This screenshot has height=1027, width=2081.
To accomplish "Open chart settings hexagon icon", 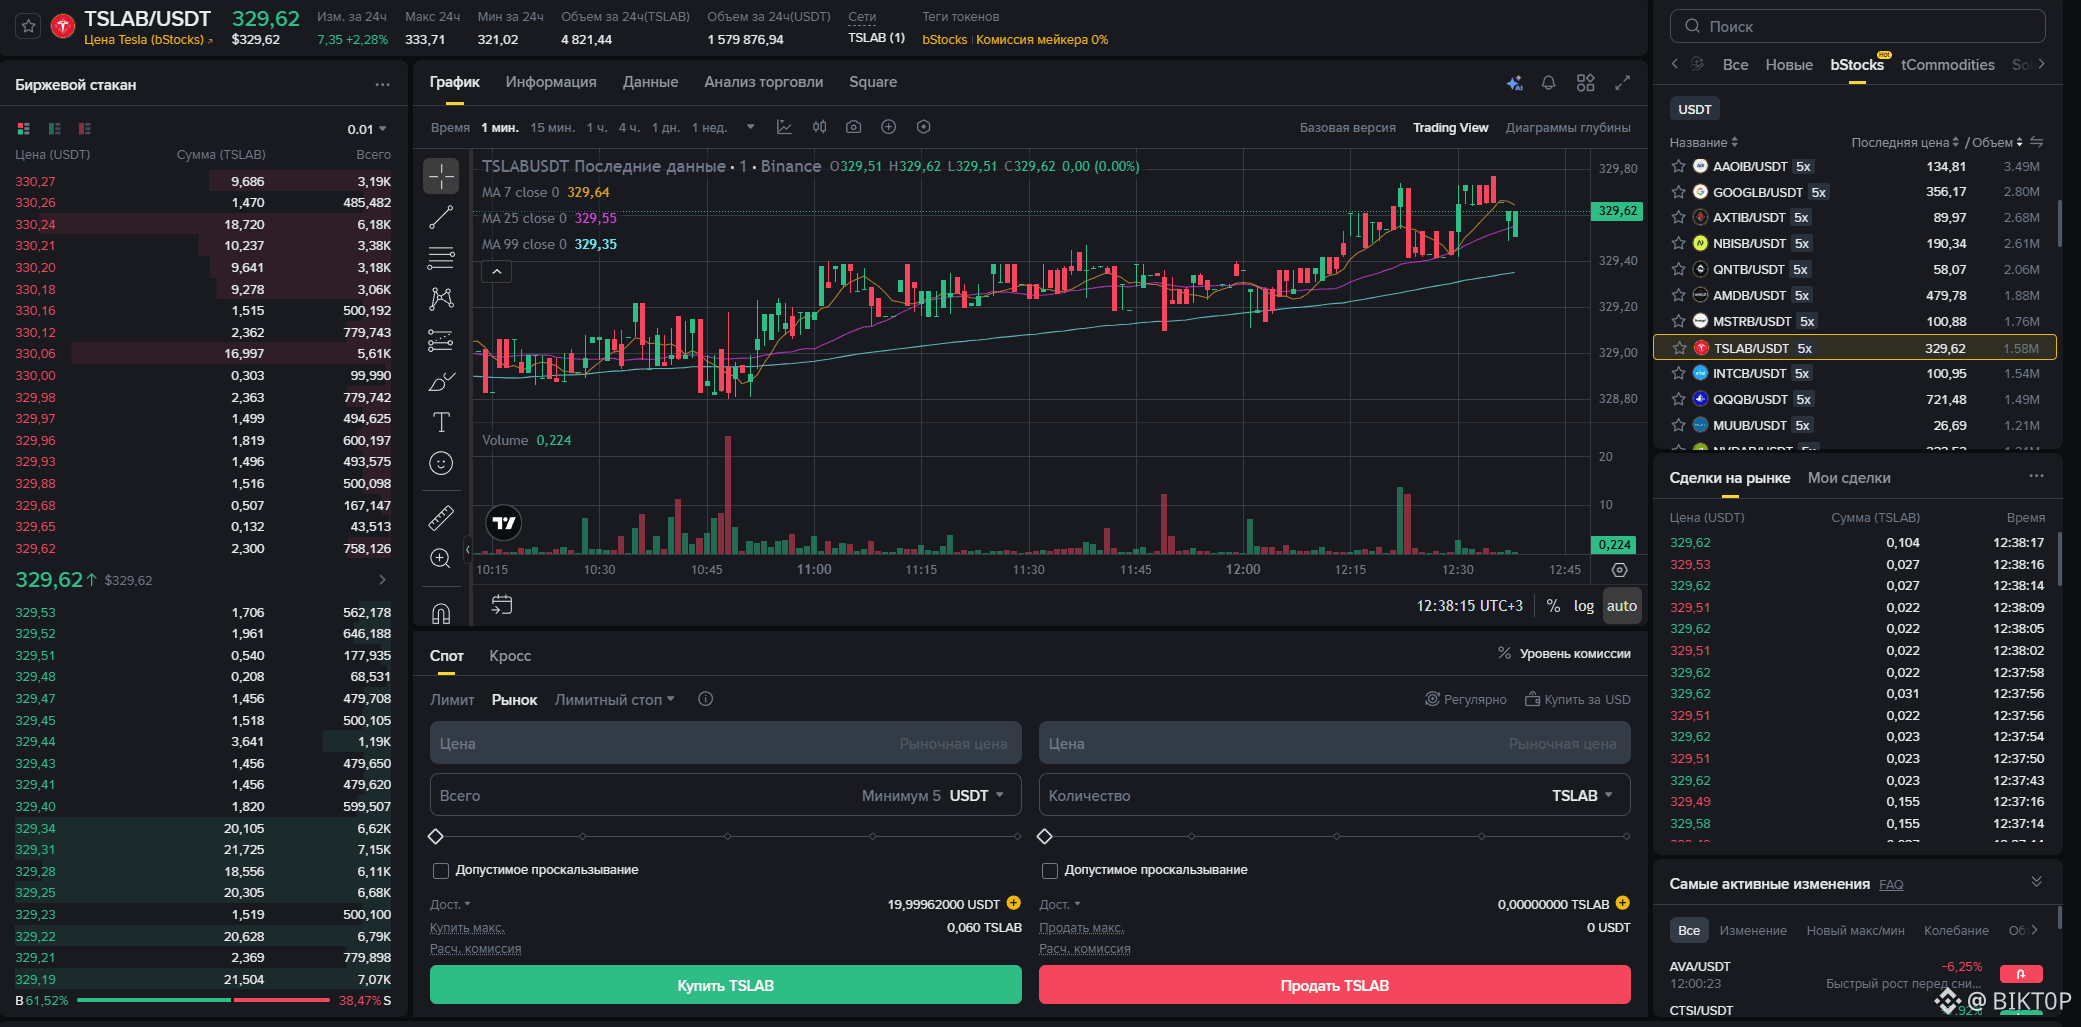I will [x=924, y=127].
